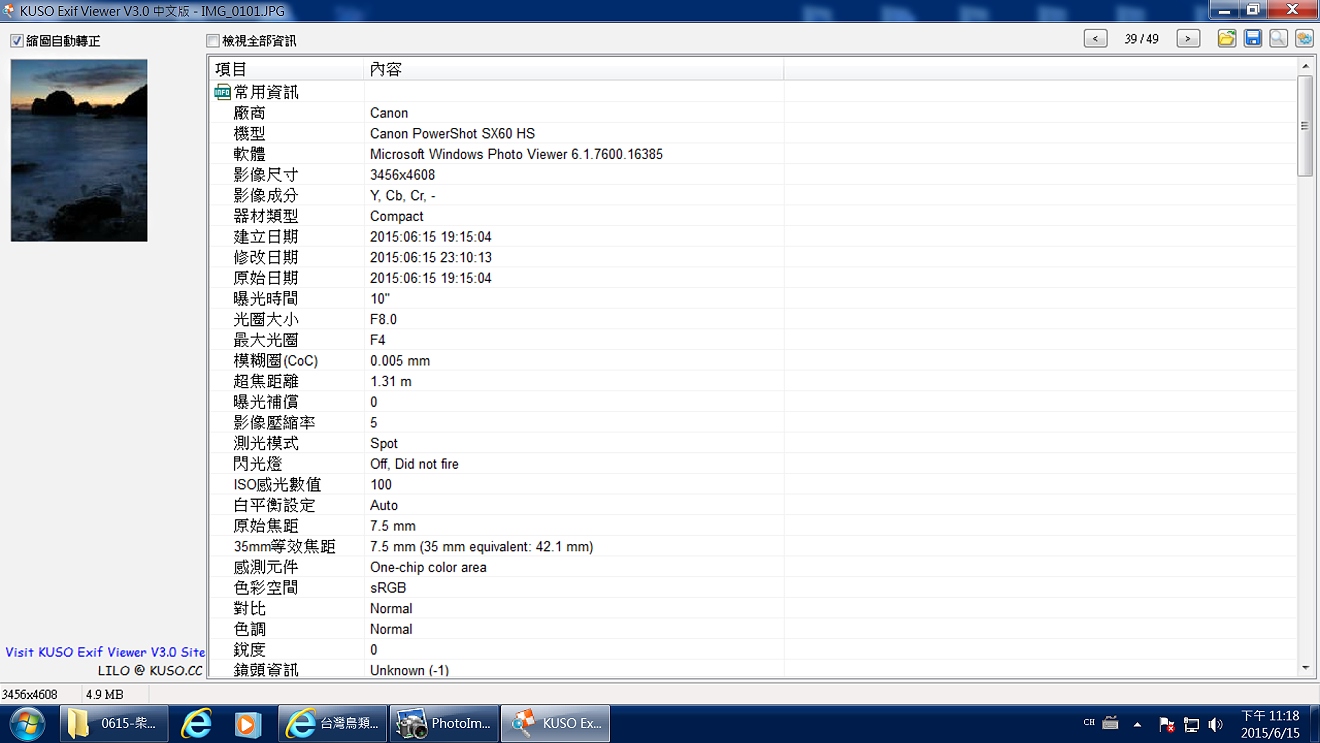This screenshot has width=1320, height=743.
Task: Select the 最大光圈 row label
Action: click(265, 340)
